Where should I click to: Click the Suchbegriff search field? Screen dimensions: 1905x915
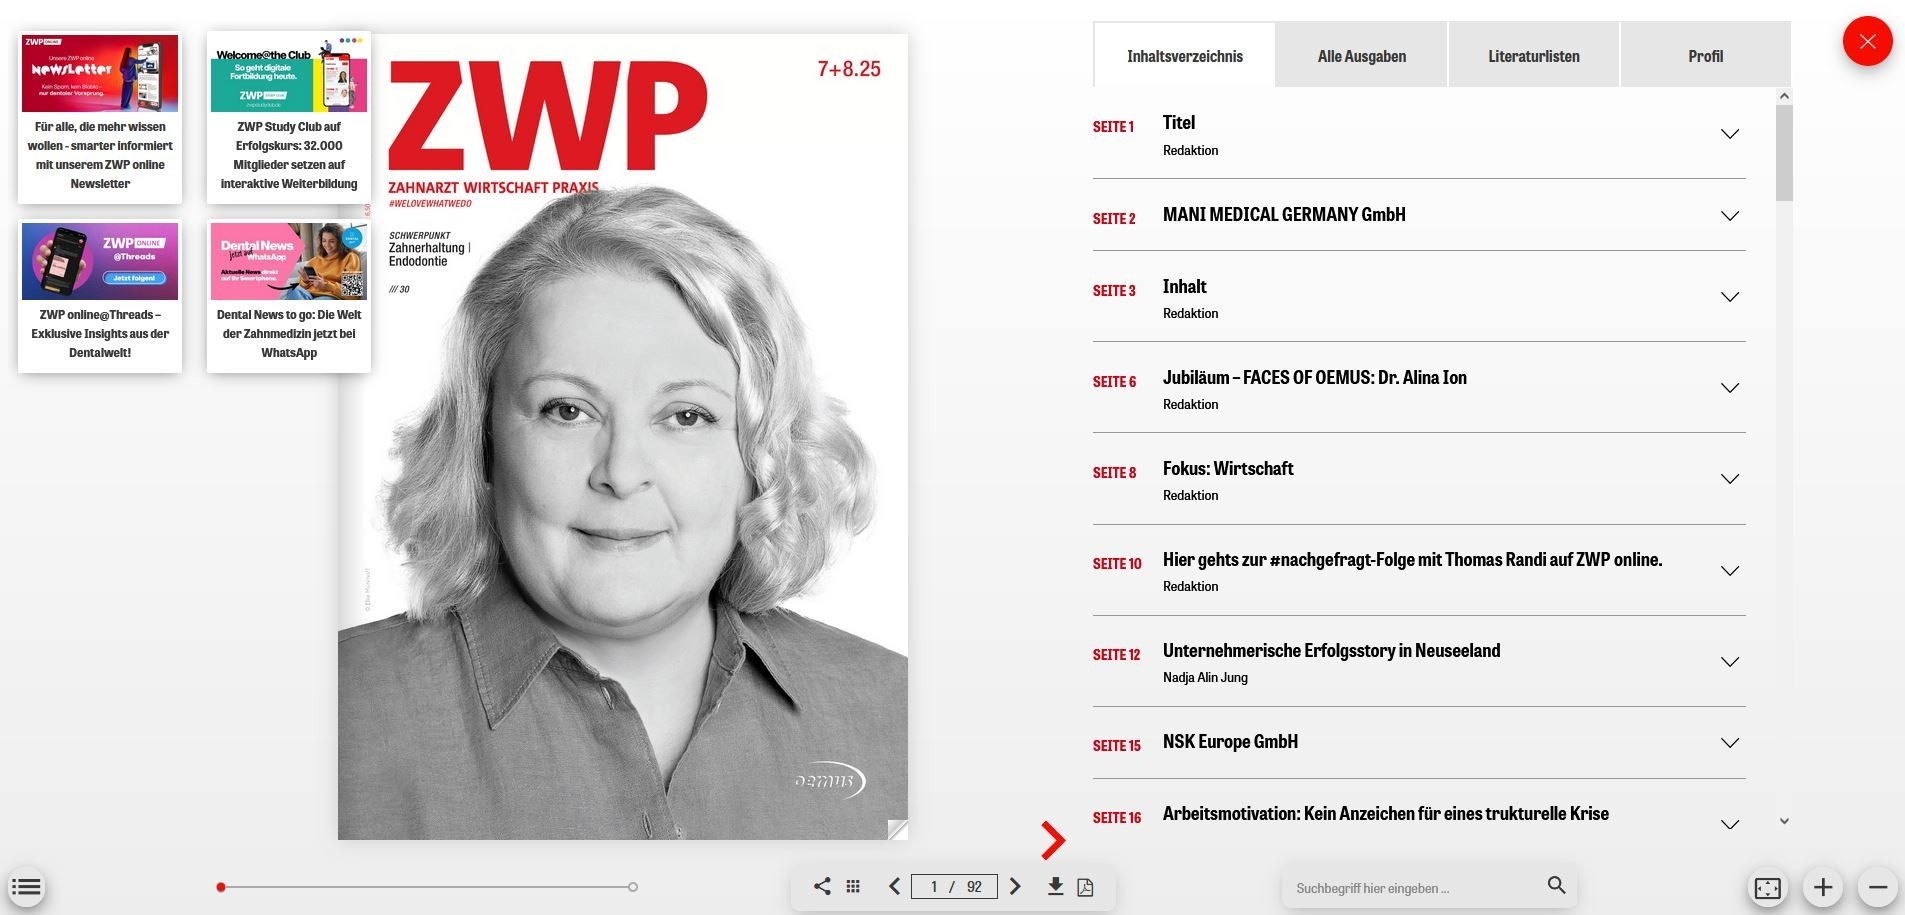click(x=1415, y=888)
